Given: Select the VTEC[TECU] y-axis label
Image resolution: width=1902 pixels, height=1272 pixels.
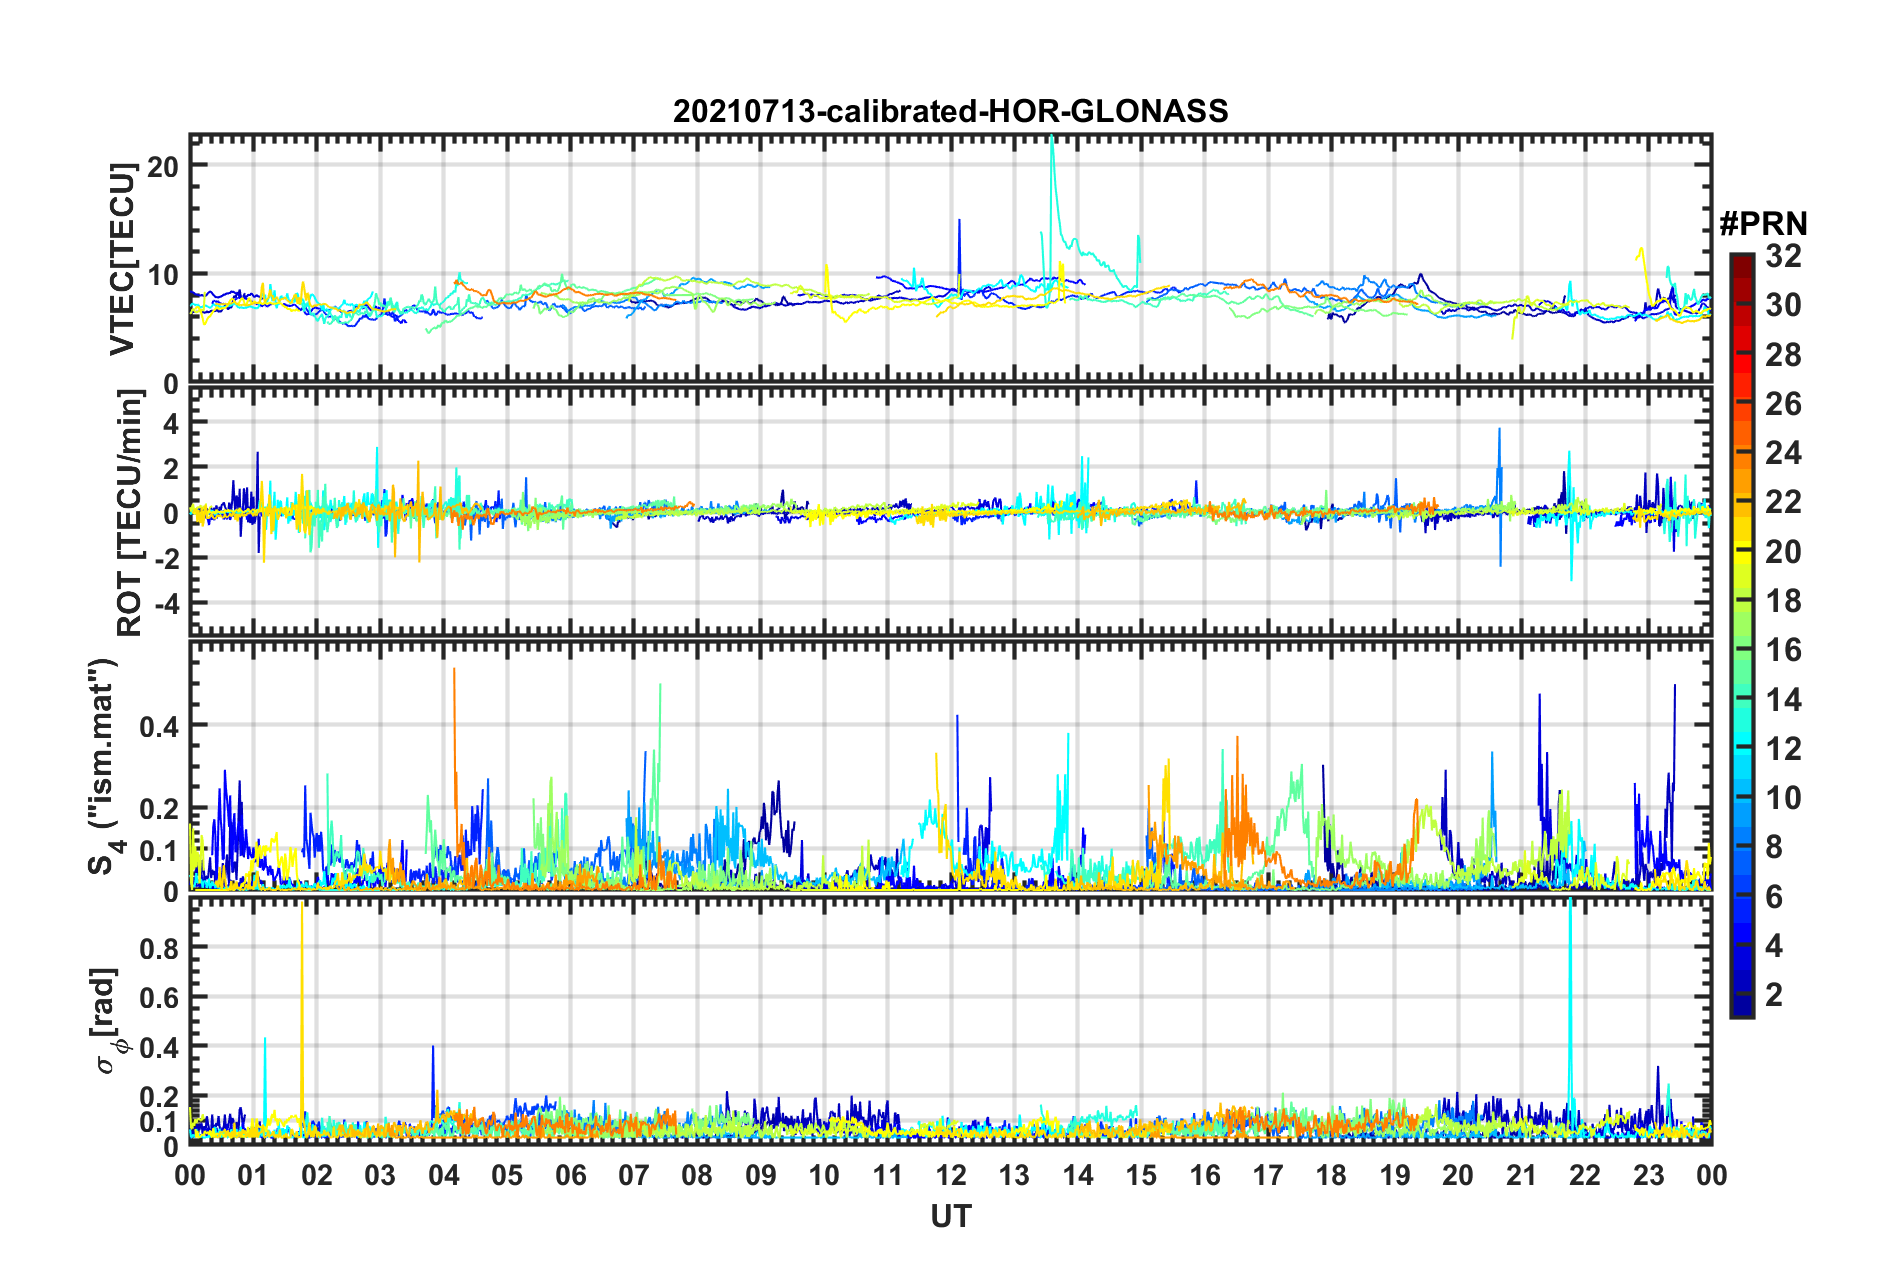Looking at the screenshot, I should [122, 259].
